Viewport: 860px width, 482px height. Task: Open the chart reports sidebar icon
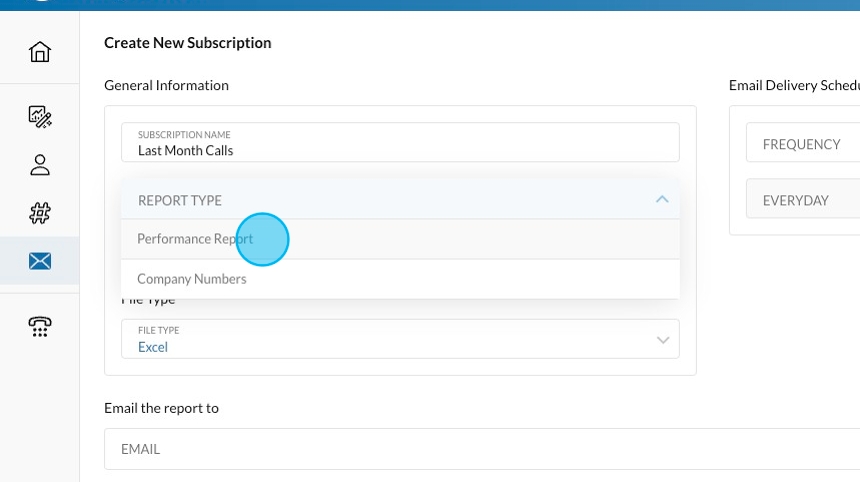[40, 117]
